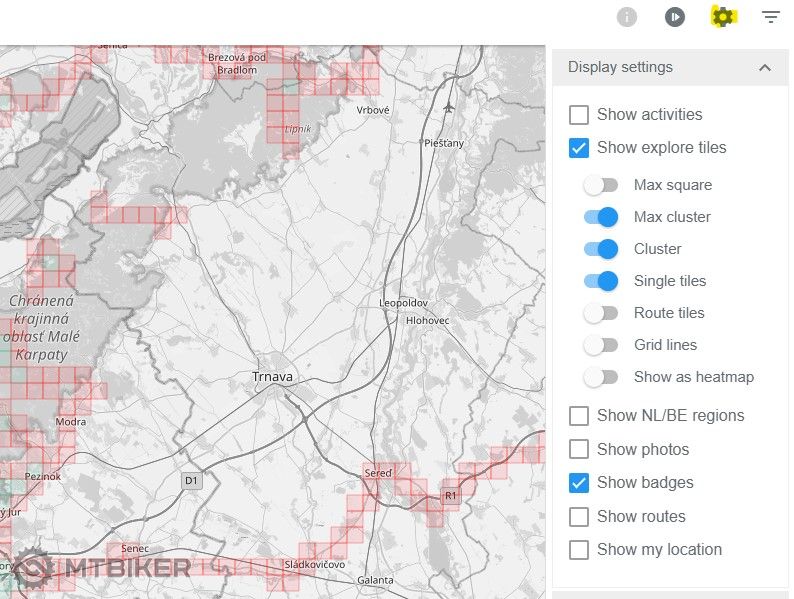Turn on the Max square toggle
Image resolution: width=794 pixels, height=599 pixels.
[x=601, y=185]
